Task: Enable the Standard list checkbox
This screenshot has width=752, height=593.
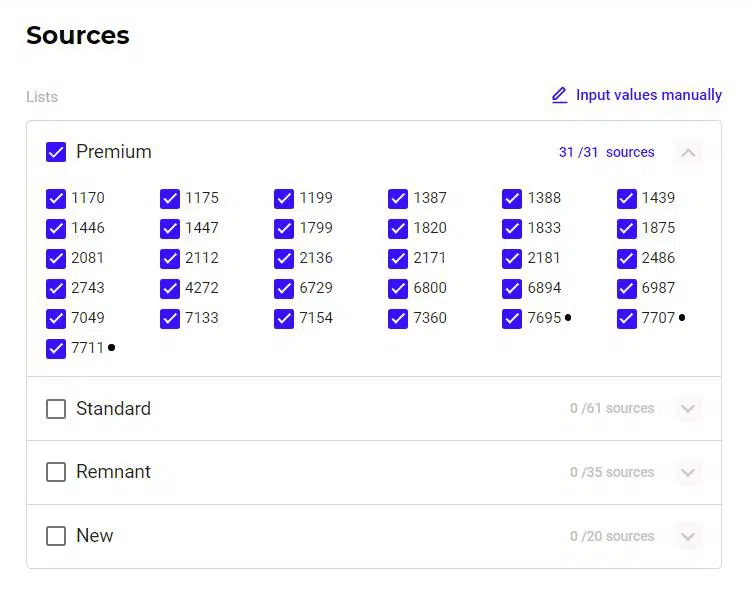Action: (x=56, y=409)
